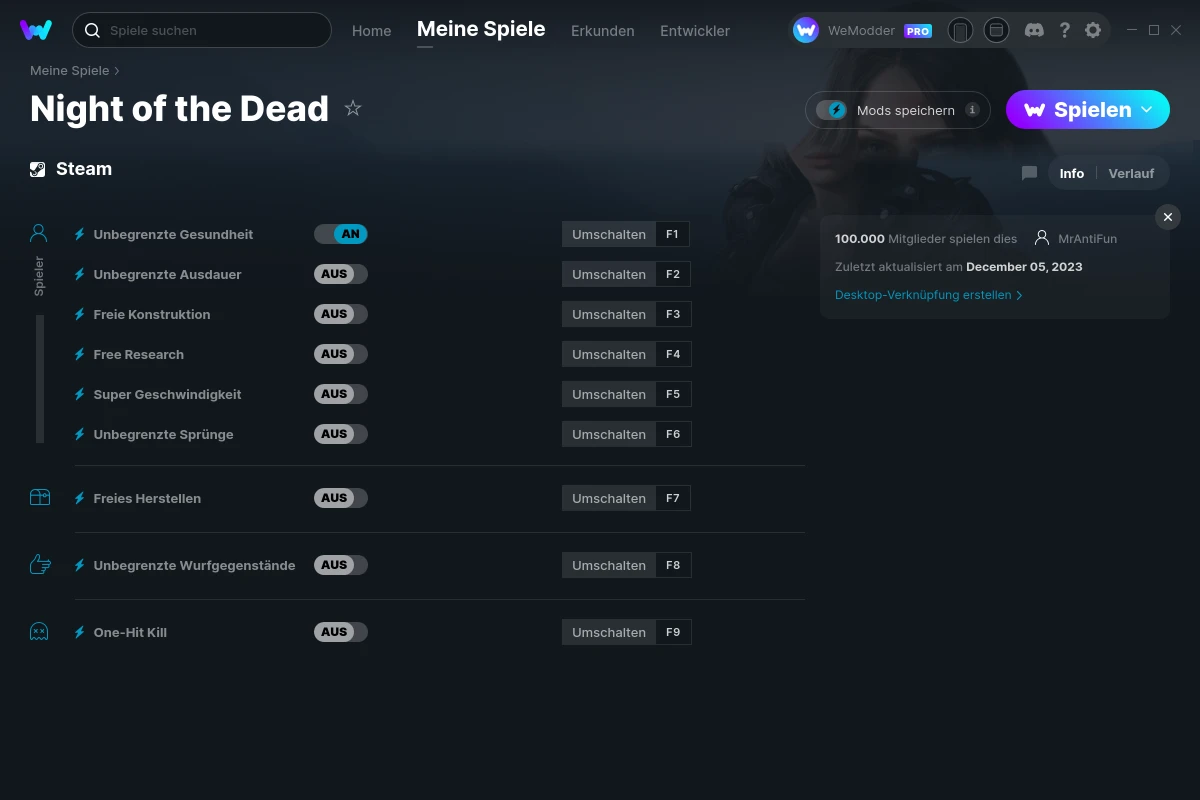Click lightning icon beside Free Research
This screenshot has height=800, width=1200.
pos(80,354)
